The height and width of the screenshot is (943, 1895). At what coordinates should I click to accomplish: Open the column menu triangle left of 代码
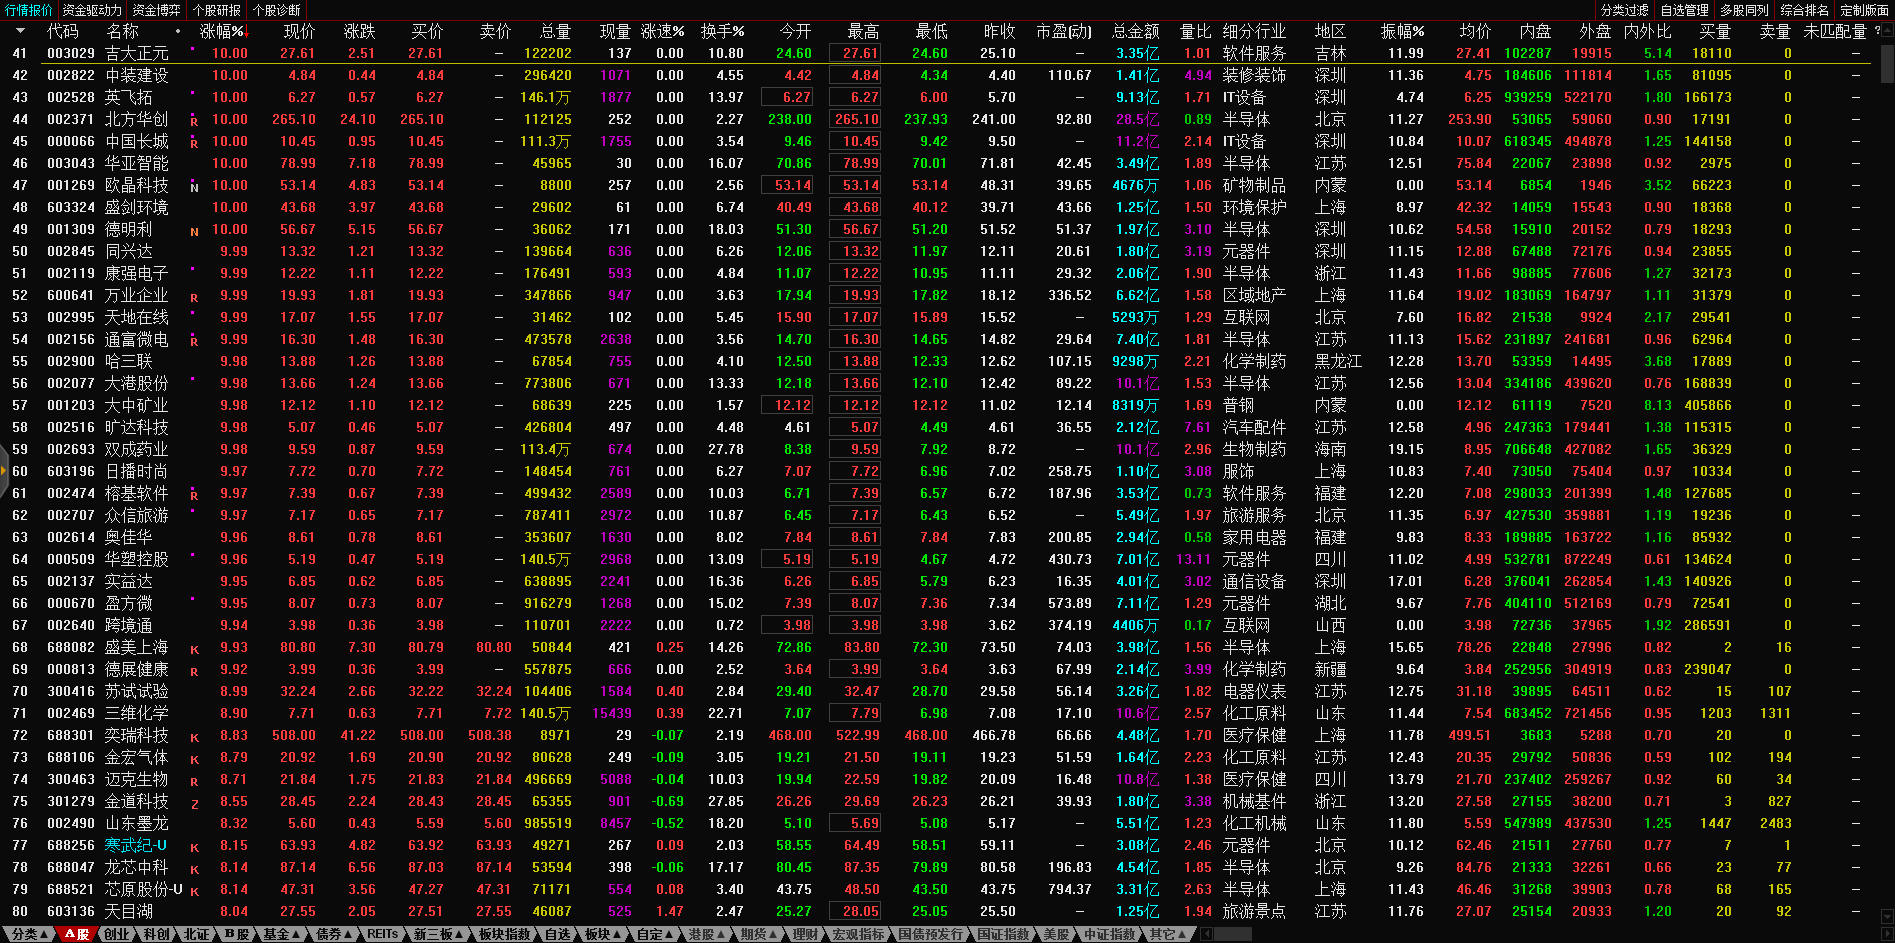[20, 31]
